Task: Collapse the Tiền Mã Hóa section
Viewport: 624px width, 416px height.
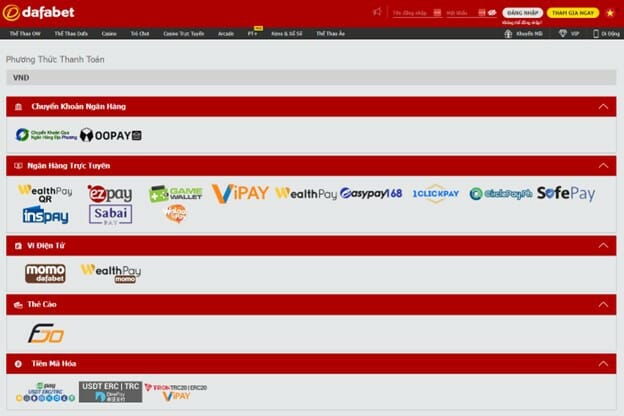Action: 603,363
